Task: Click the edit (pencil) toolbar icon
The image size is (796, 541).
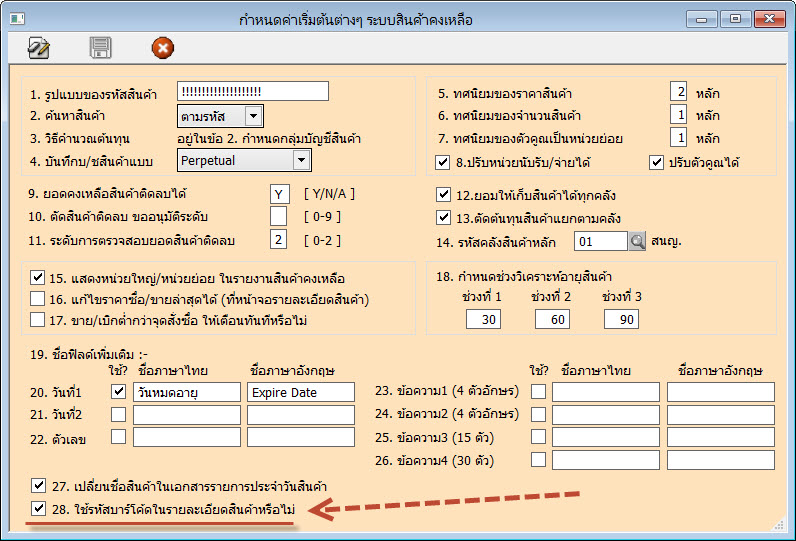Action: [x=39, y=48]
